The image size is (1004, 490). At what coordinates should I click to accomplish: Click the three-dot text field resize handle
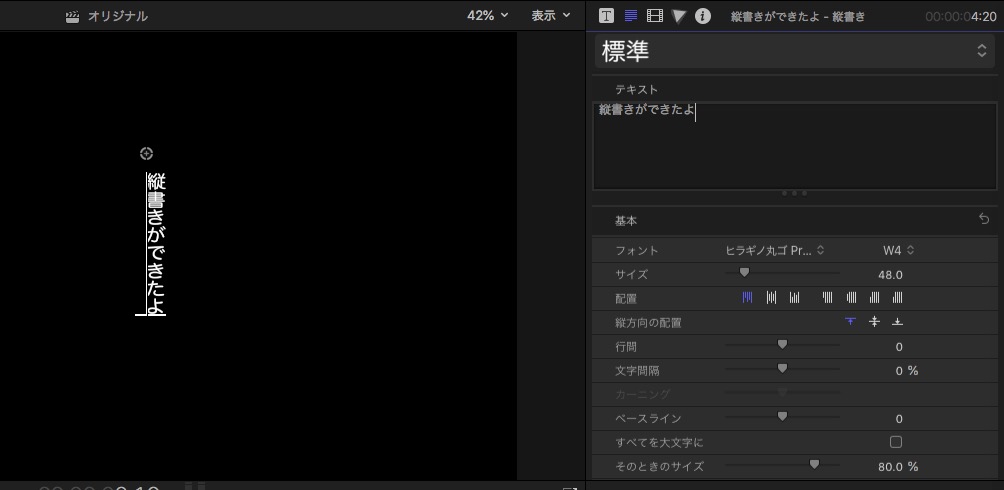point(795,193)
